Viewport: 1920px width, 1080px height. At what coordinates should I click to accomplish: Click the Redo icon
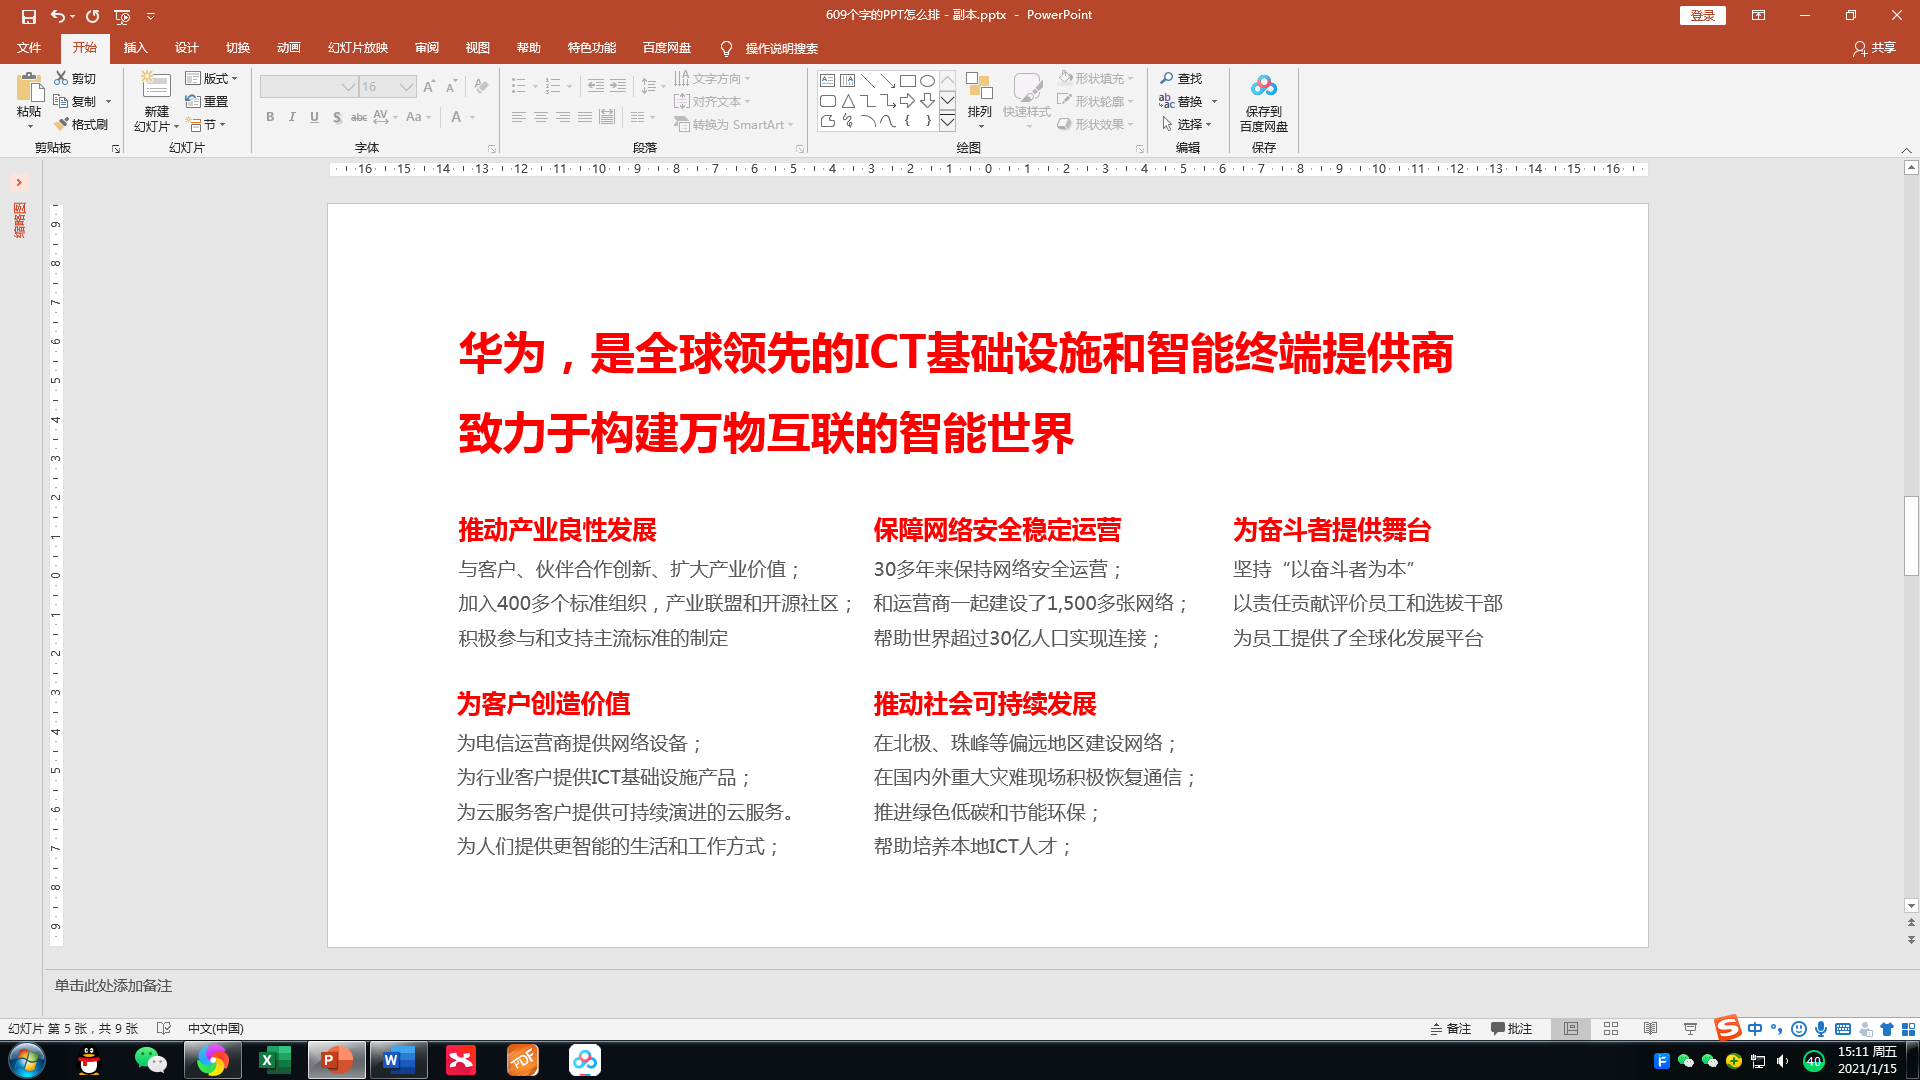tap(93, 16)
